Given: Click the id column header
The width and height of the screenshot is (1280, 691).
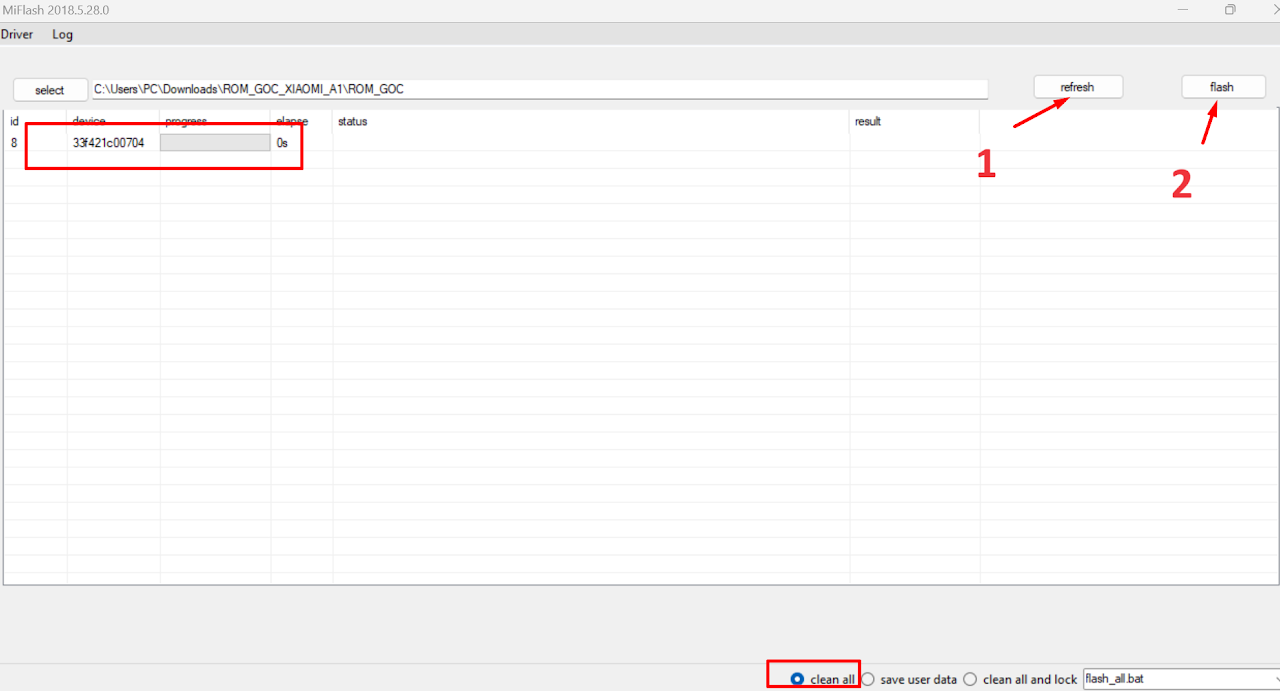Looking at the screenshot, I should pyautogui.click(x=14, y=121).
